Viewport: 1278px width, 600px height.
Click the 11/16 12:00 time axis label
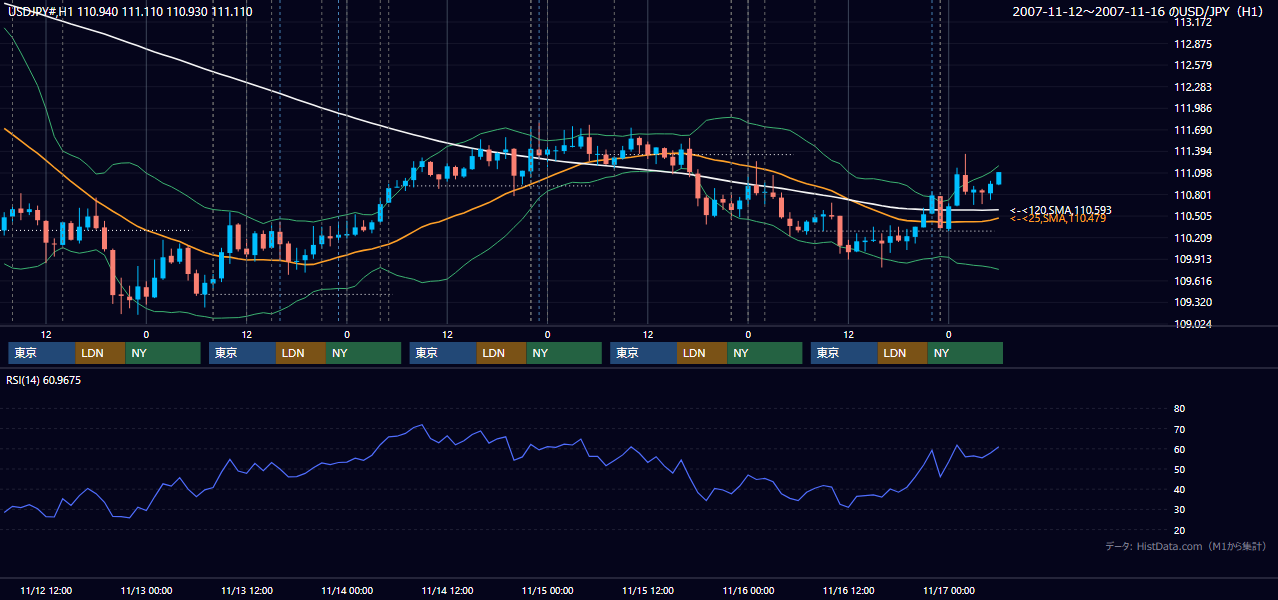pos(848,590)
